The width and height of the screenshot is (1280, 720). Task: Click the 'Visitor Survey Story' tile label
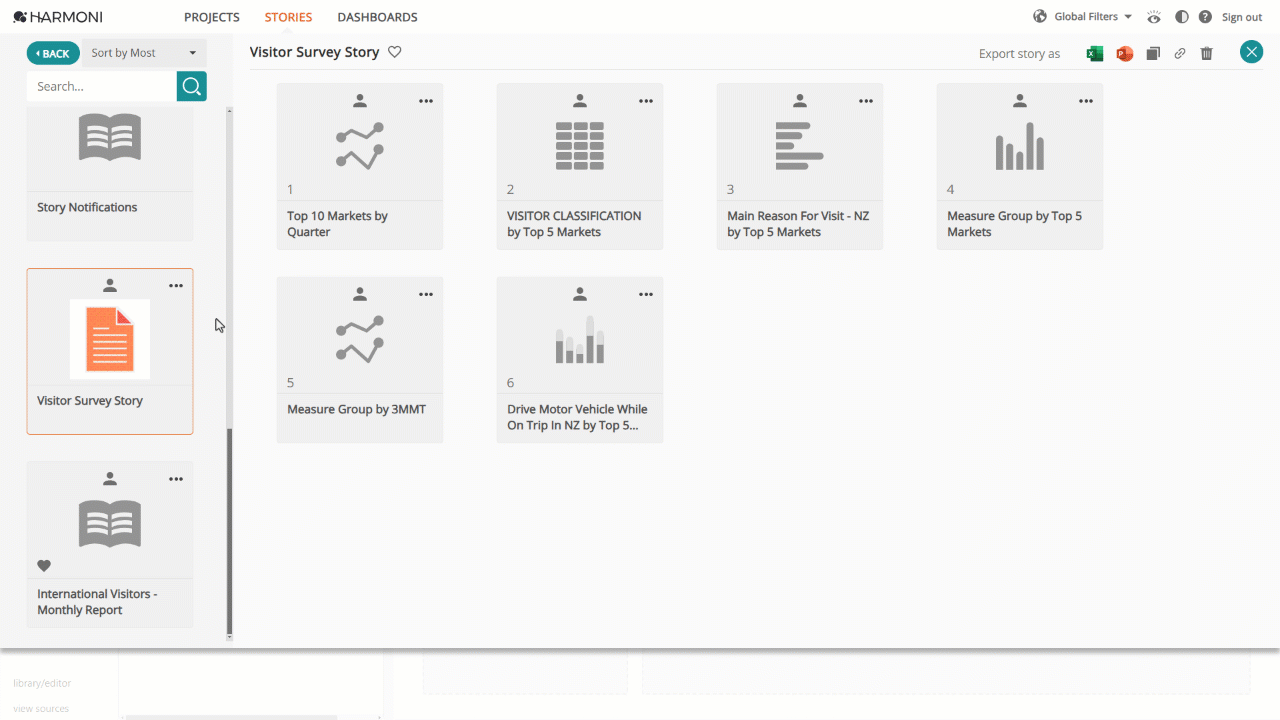(90, 401)
